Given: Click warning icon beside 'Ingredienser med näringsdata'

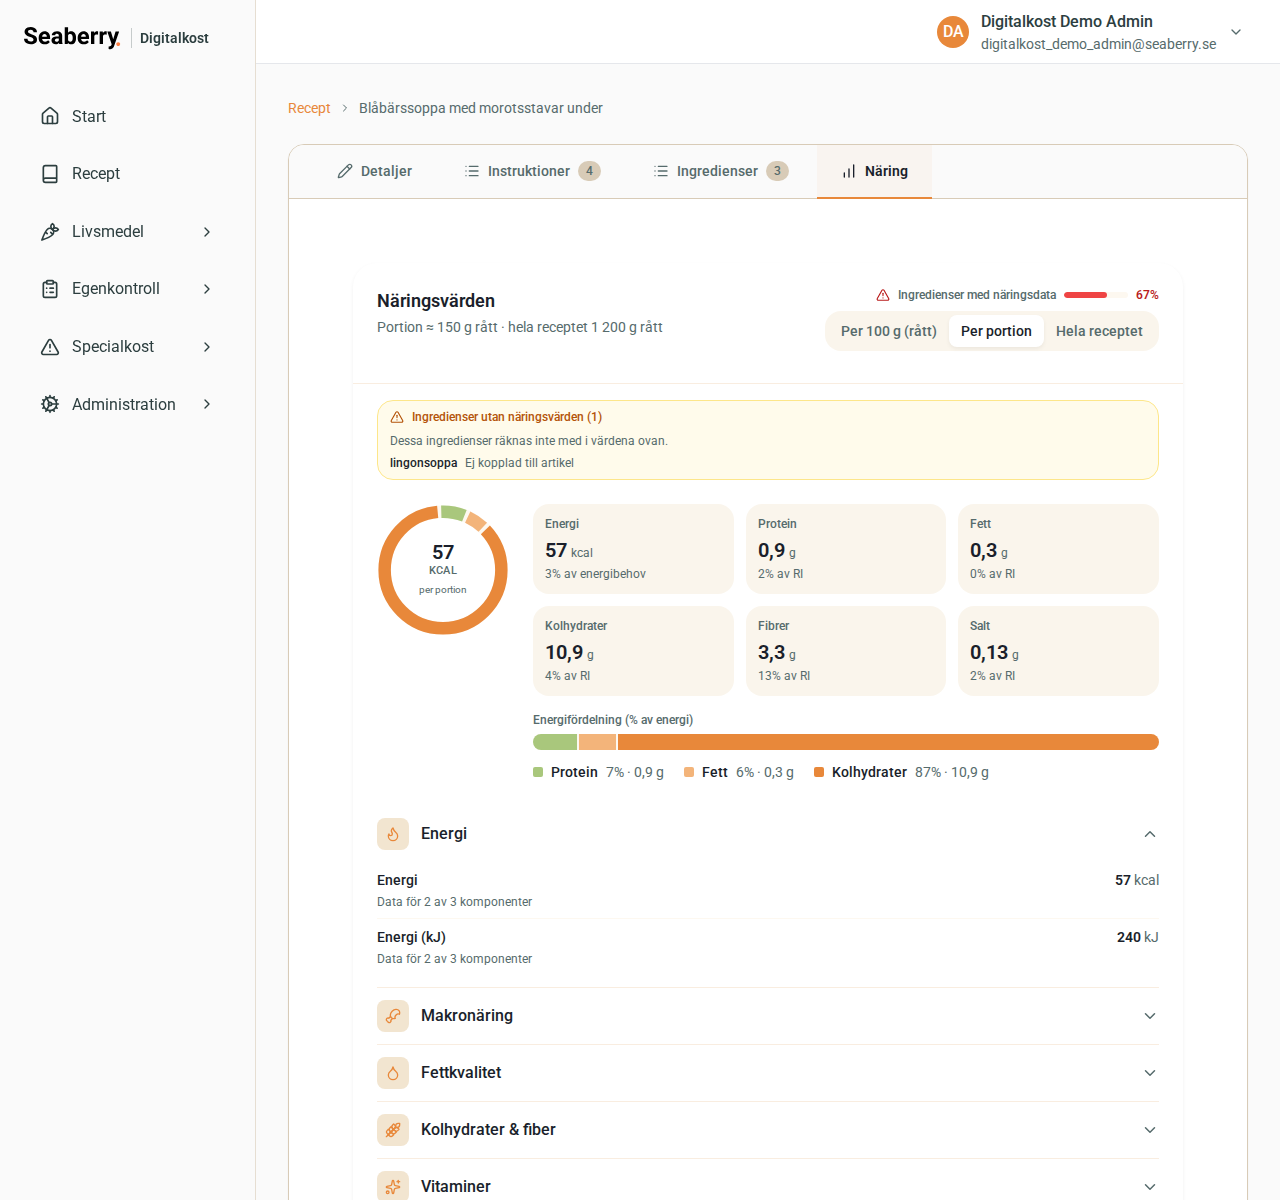Looking at the screenshot, I should click(883, 295).
